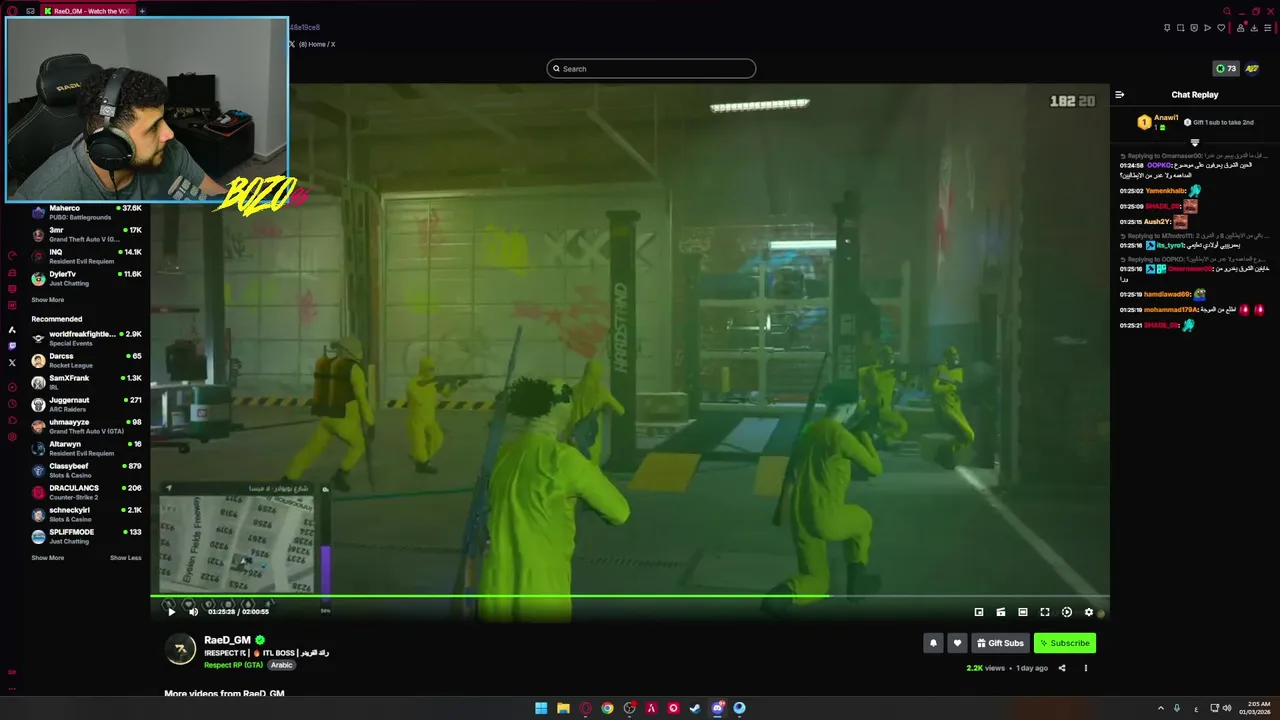The width and height of the screenshot is (1280, 720).
Task: Toggle theater mode
Action: tap(1023, 612)
